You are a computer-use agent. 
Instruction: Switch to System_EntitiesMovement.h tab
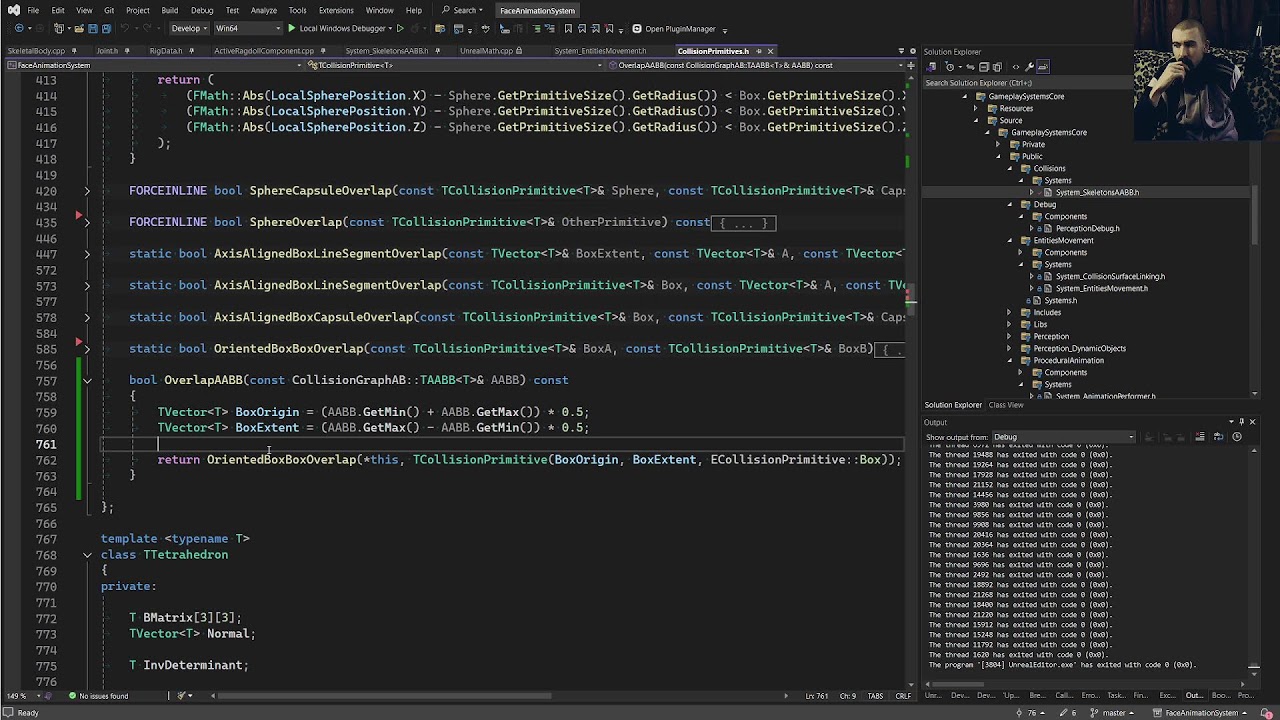[x=600, y=51]
